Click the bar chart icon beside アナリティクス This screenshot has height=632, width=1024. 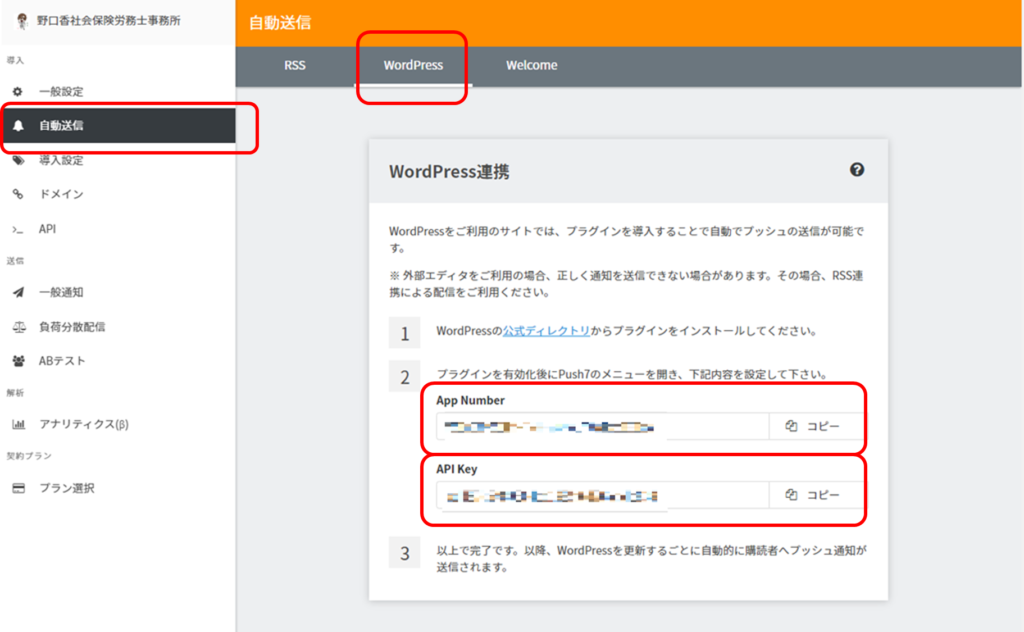(18, 424)
